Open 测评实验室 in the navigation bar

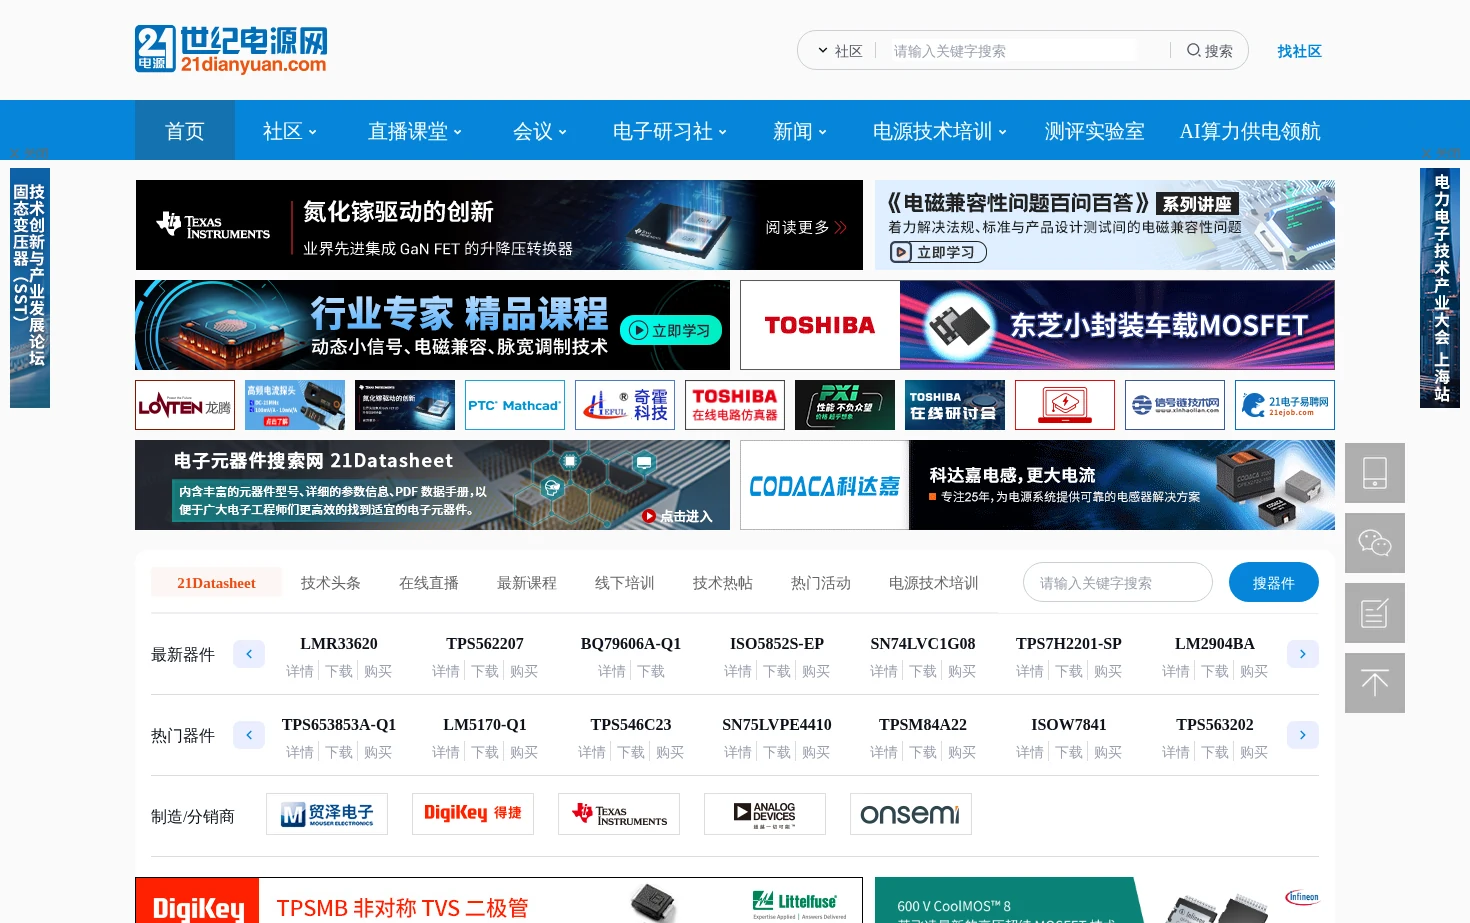[x=1094, y=131]
